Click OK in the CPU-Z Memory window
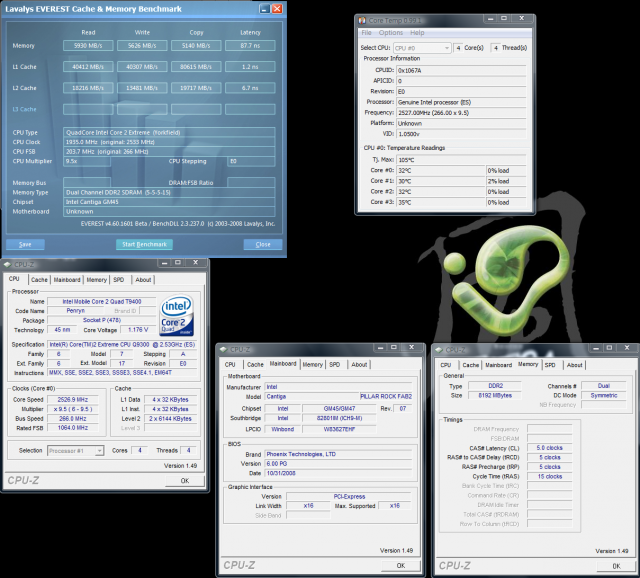Screen dimensions: 640x578 pos(616,566)
